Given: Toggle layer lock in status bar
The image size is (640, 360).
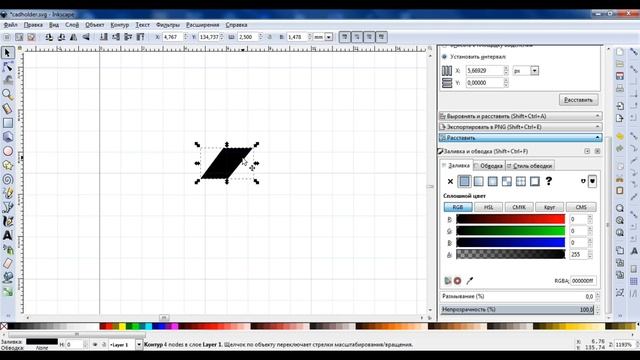Looking at the screenshot, I should point(104,345).
